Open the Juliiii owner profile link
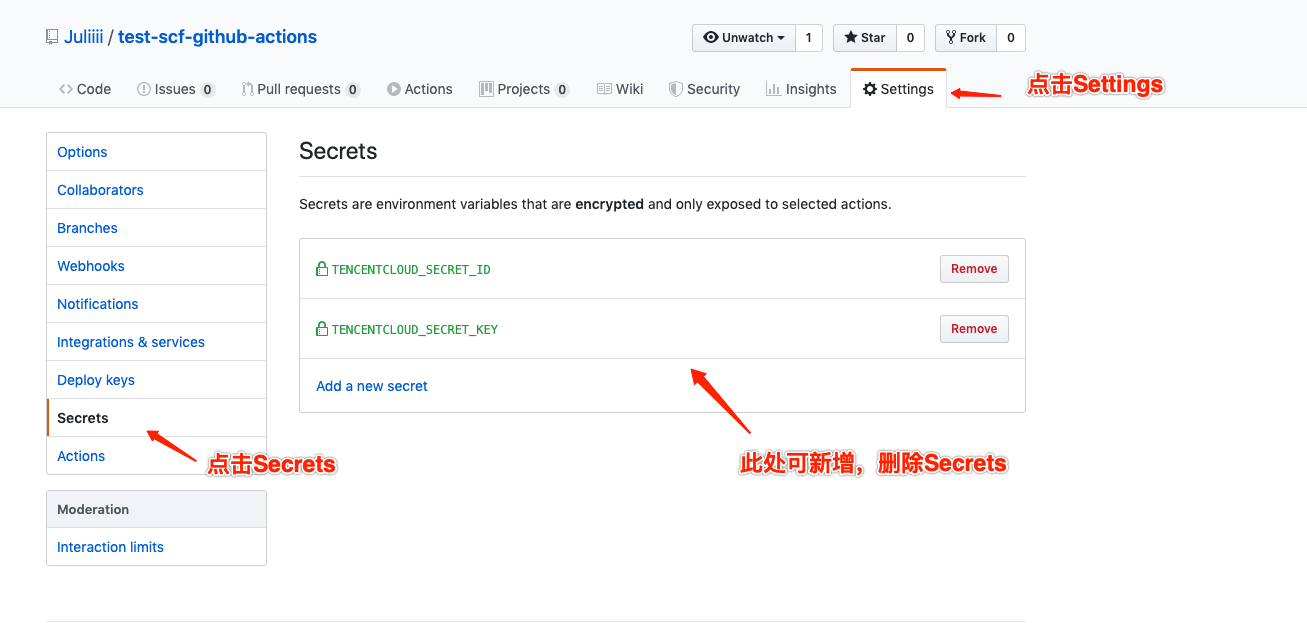Screen dimensions: 1307x623 tap(83, 37)
